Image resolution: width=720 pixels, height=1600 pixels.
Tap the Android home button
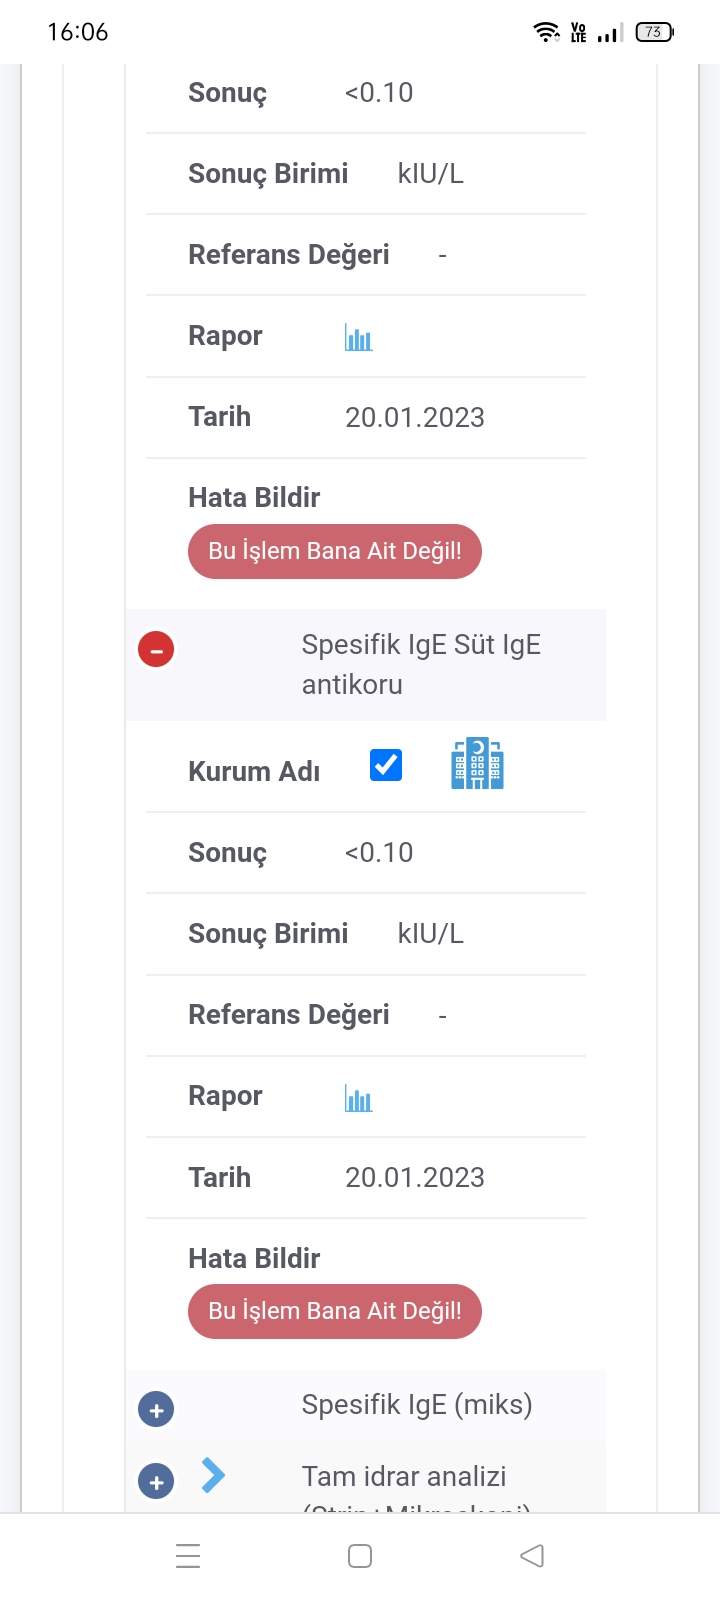360,1556
